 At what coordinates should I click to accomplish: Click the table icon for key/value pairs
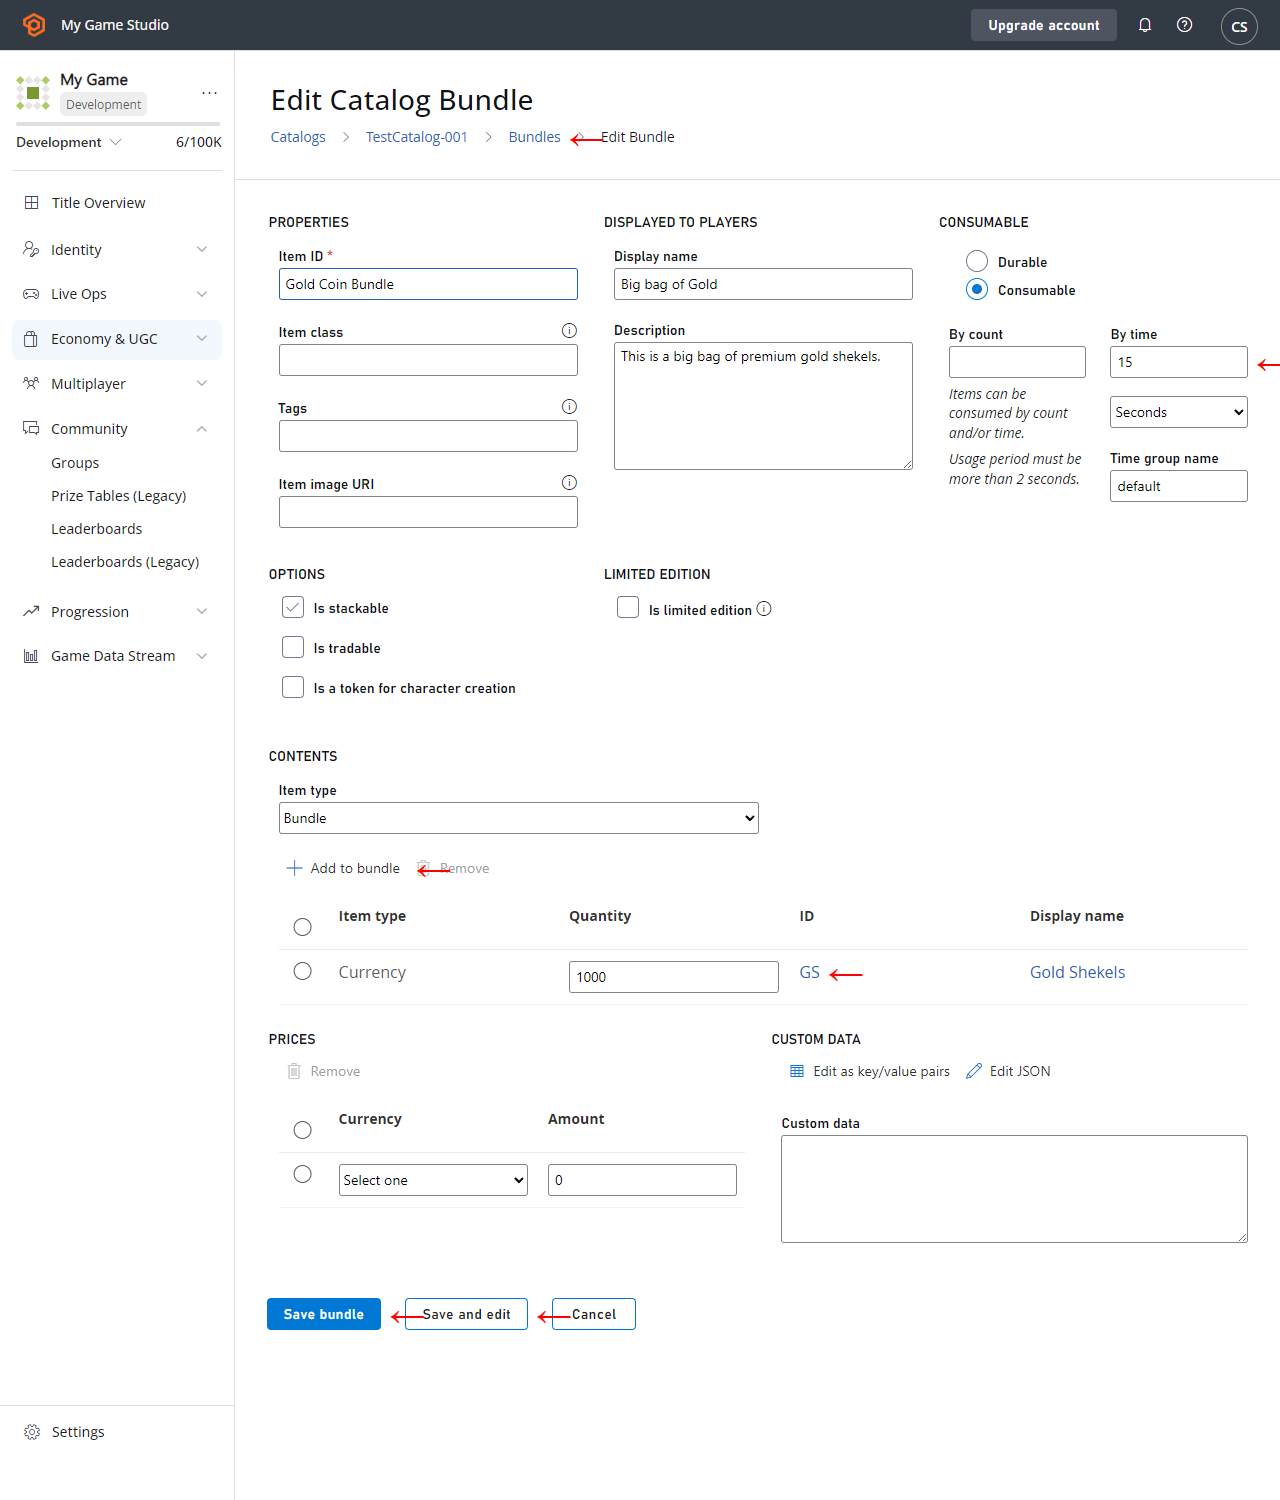(797, 1071)
